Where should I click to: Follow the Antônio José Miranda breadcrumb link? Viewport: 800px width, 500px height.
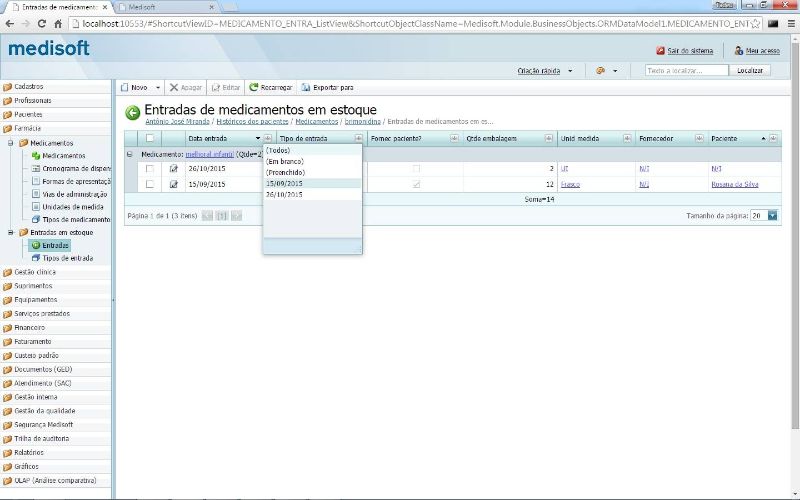coord(177,121)
